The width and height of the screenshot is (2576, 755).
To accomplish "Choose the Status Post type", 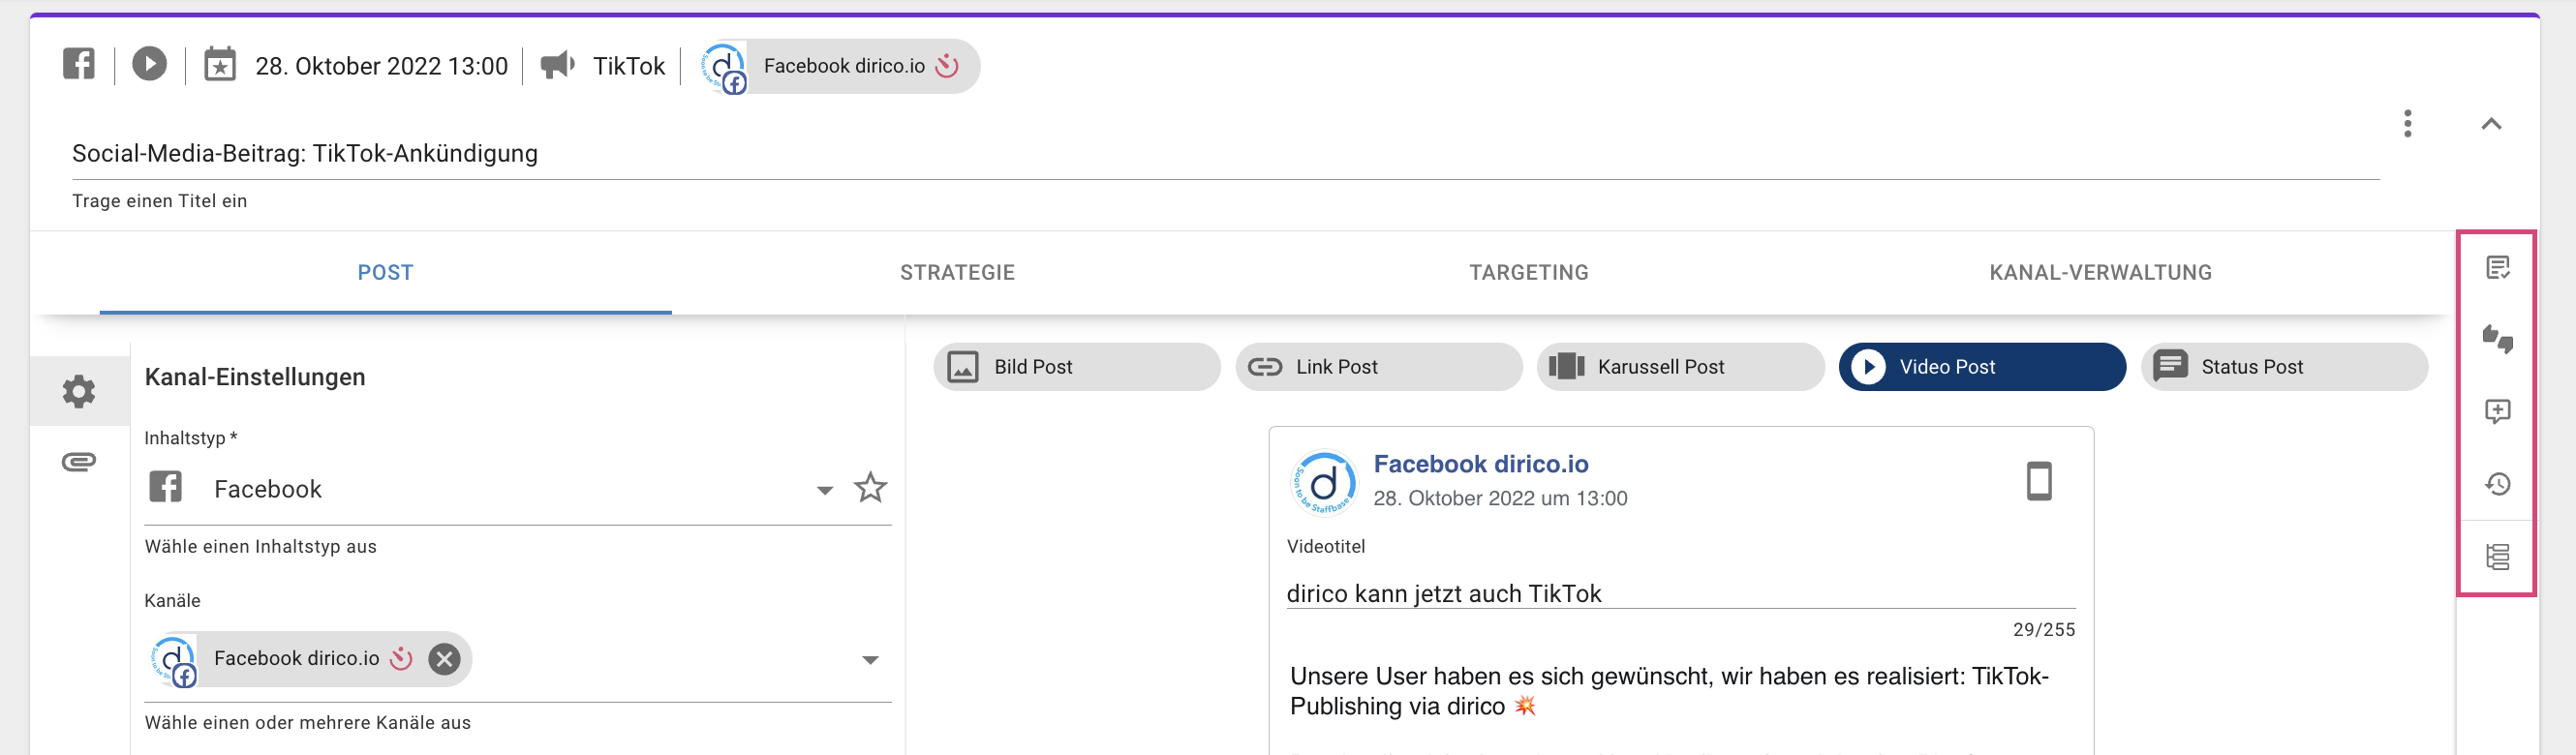I will [x=2284, y=367].
